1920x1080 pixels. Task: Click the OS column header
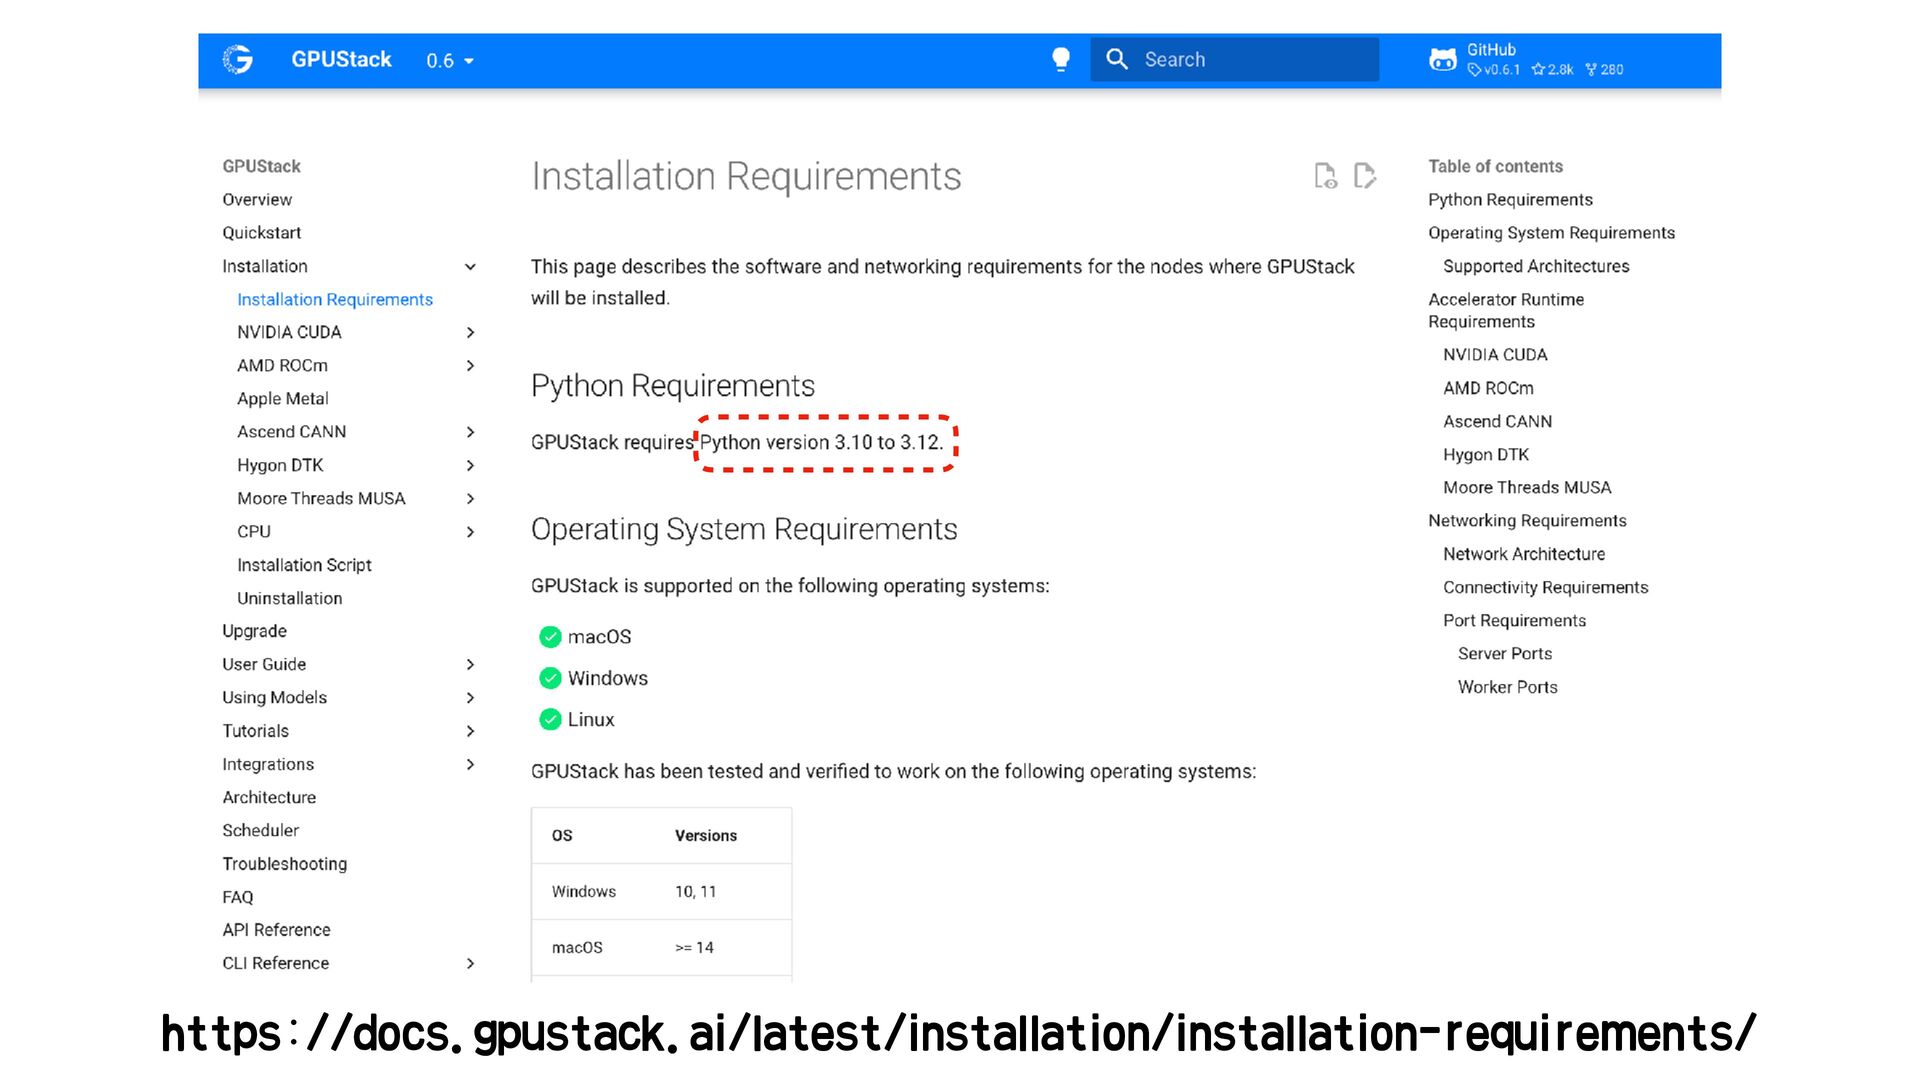pyautogui.click(x=562, y=836)
